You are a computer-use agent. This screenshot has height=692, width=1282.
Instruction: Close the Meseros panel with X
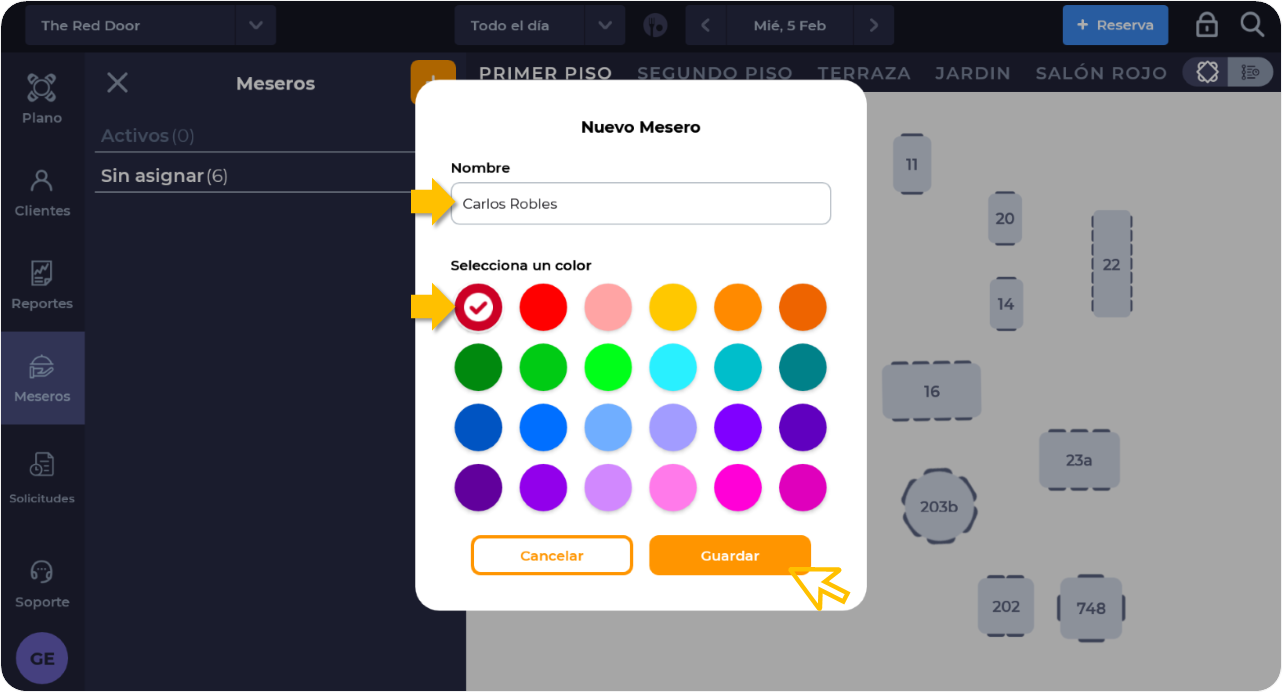(x=117, y=83)
